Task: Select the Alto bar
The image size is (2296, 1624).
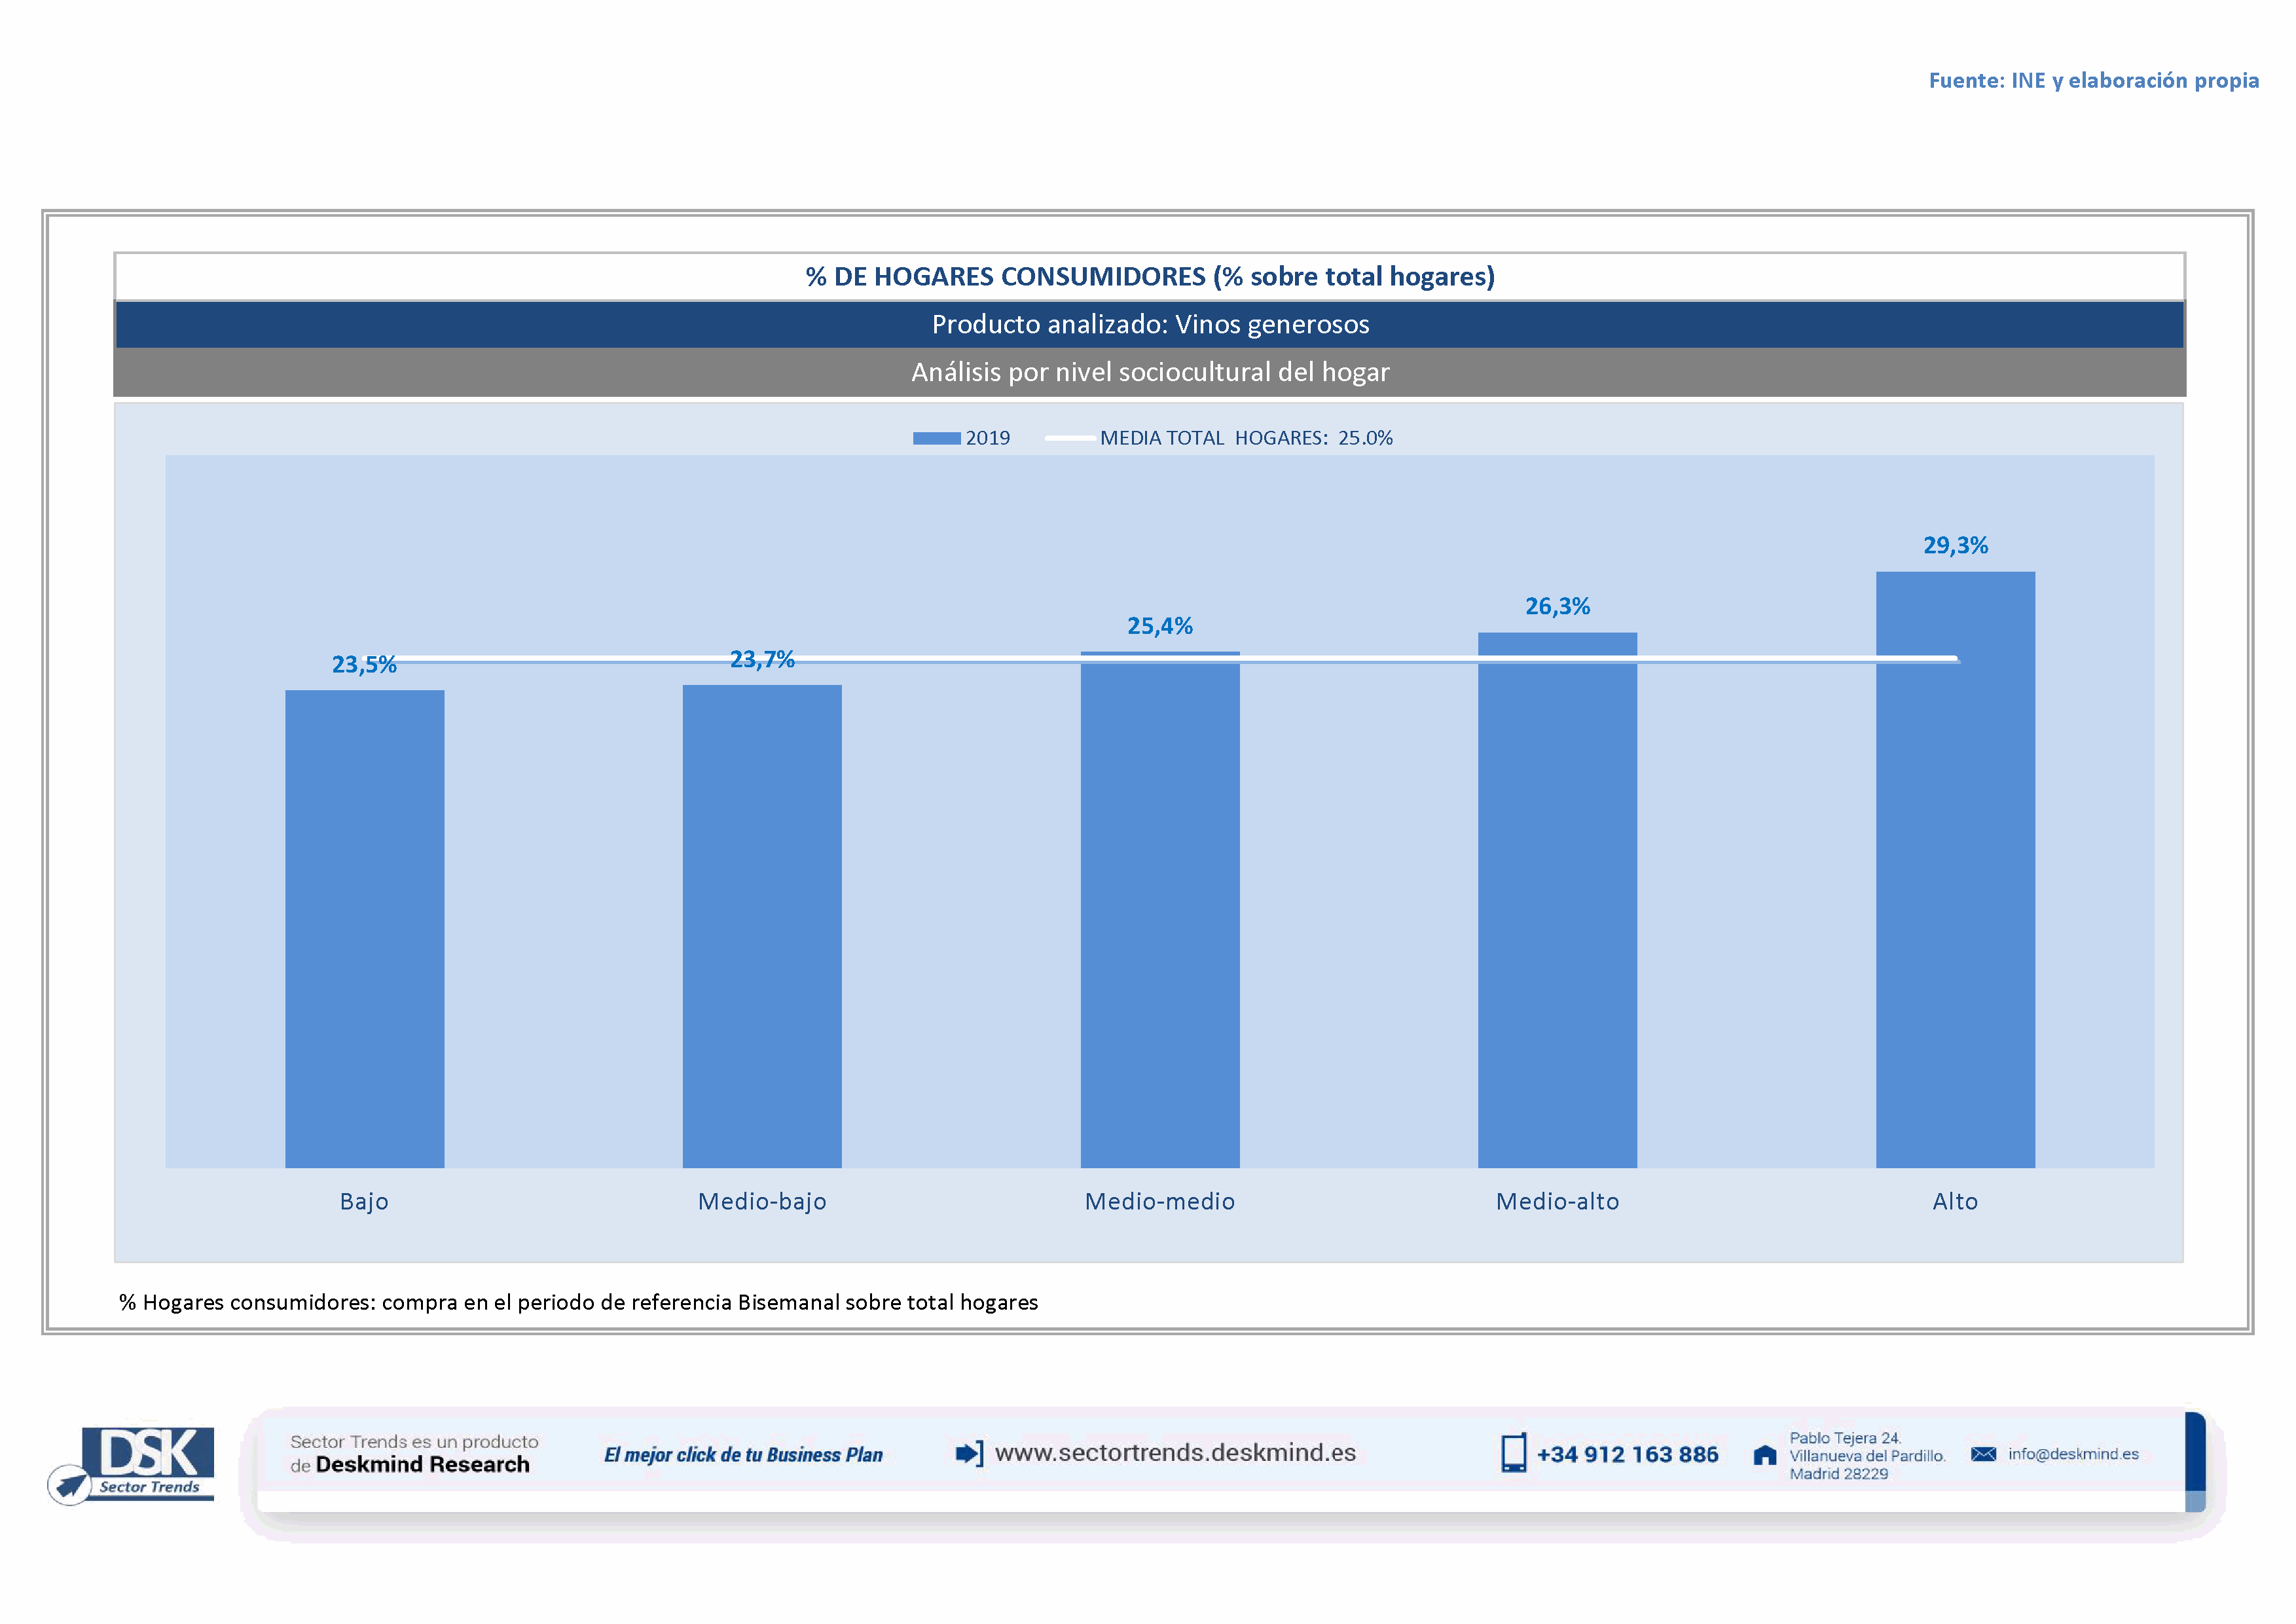Action: 1955,870
